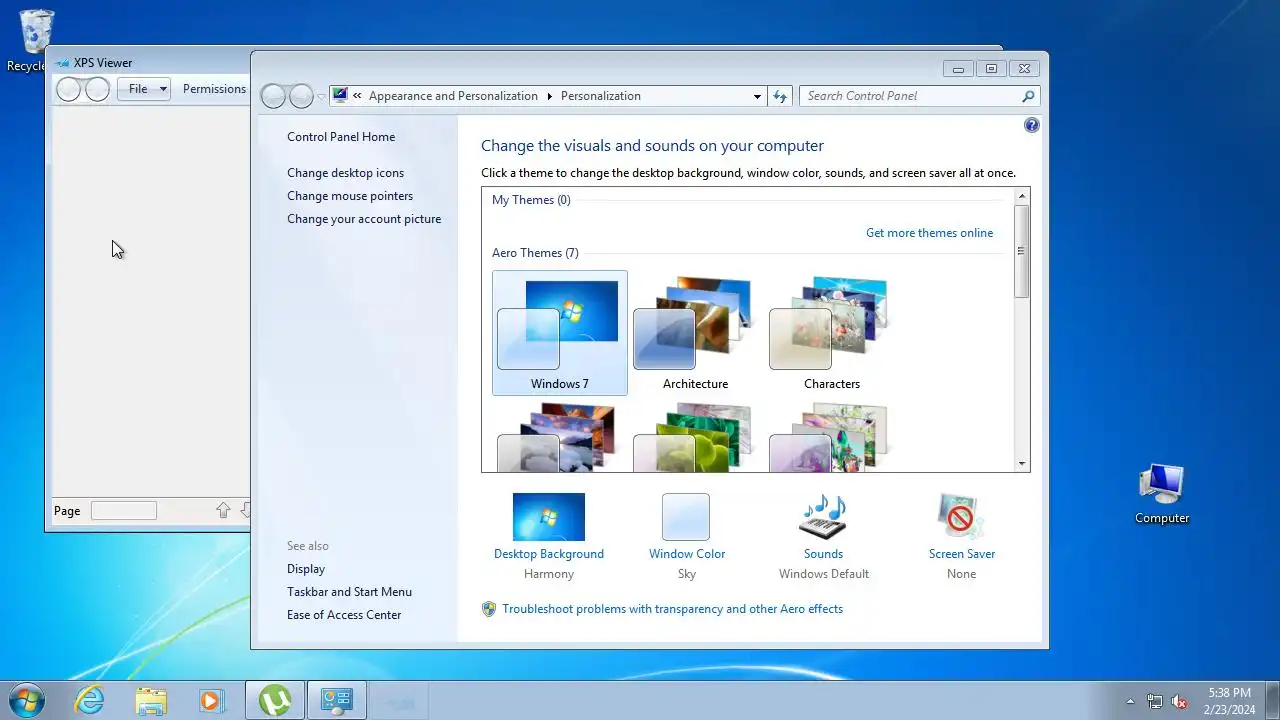The width and height of the screenshot is (1280, 720).
Task: Click theme list scroll up arrow
Action: tap(1022, 196)
